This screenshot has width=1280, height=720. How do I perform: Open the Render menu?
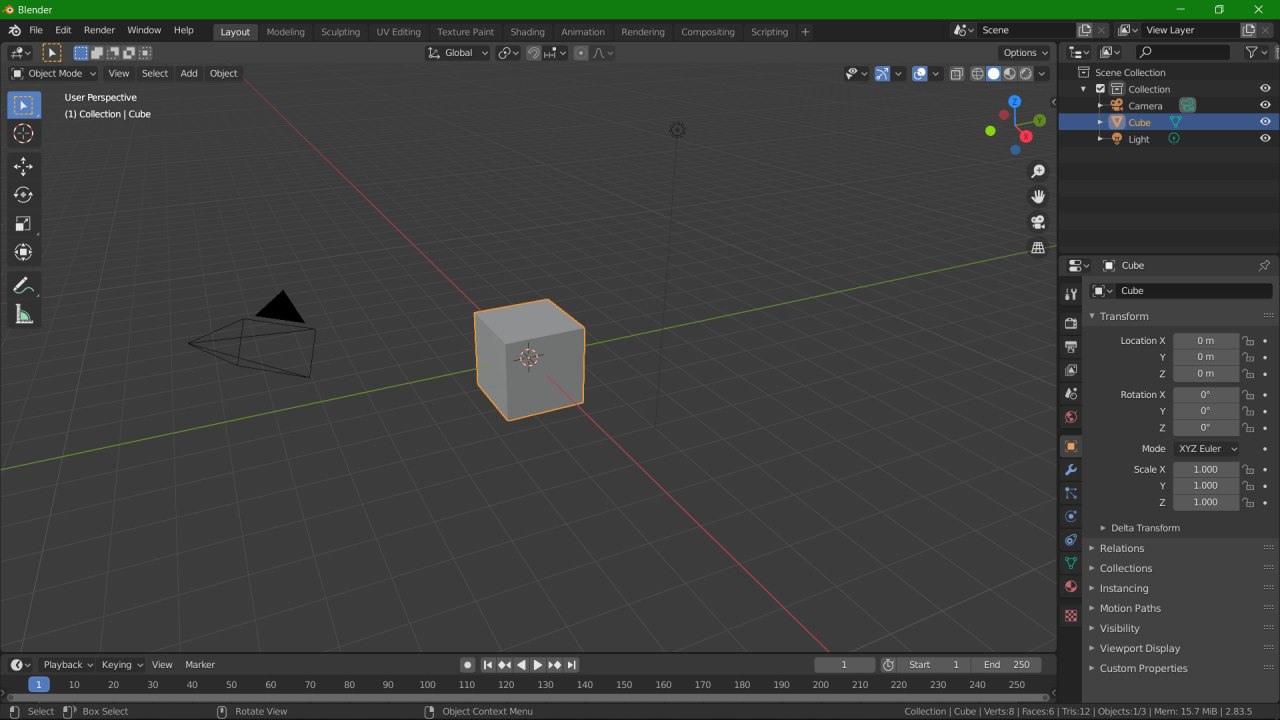click(99, 30)
